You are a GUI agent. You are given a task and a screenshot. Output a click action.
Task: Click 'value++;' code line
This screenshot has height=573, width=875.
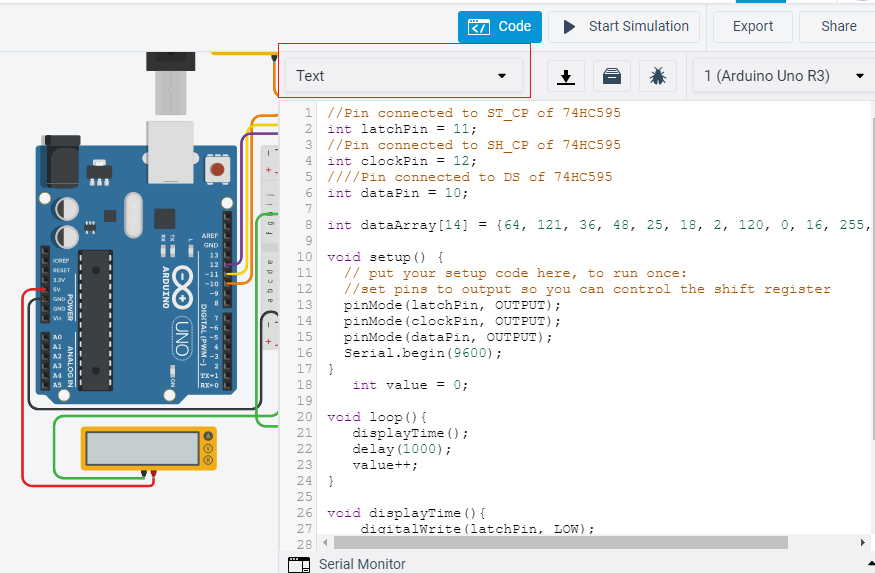point(385,465)
